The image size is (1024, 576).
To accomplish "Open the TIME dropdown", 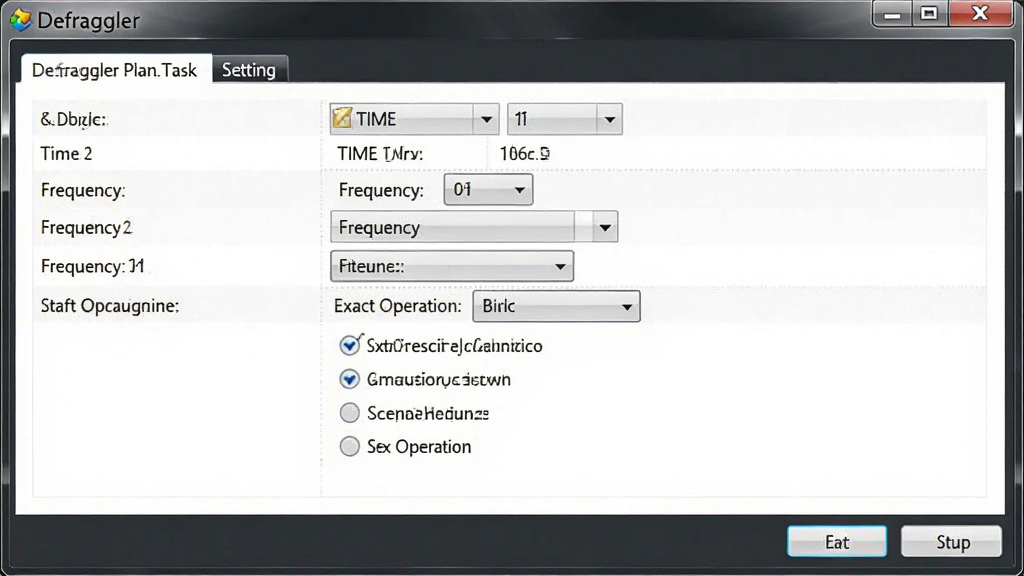I will (414, 119).
